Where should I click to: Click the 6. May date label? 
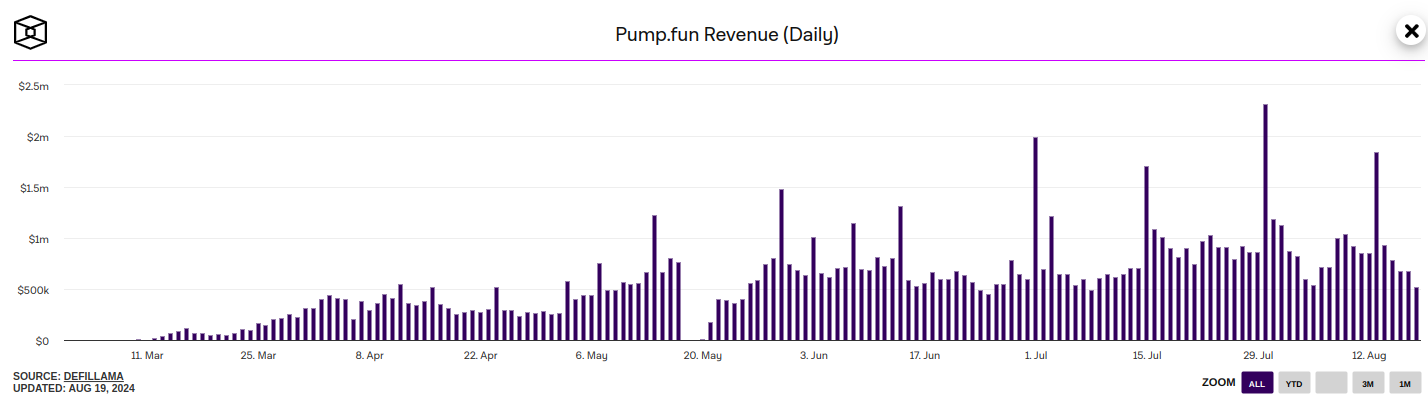coord(591,355)
